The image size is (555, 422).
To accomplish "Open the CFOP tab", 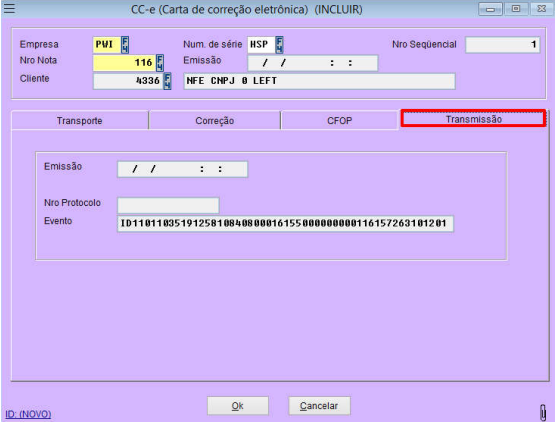I will click(x=339, y=121).
